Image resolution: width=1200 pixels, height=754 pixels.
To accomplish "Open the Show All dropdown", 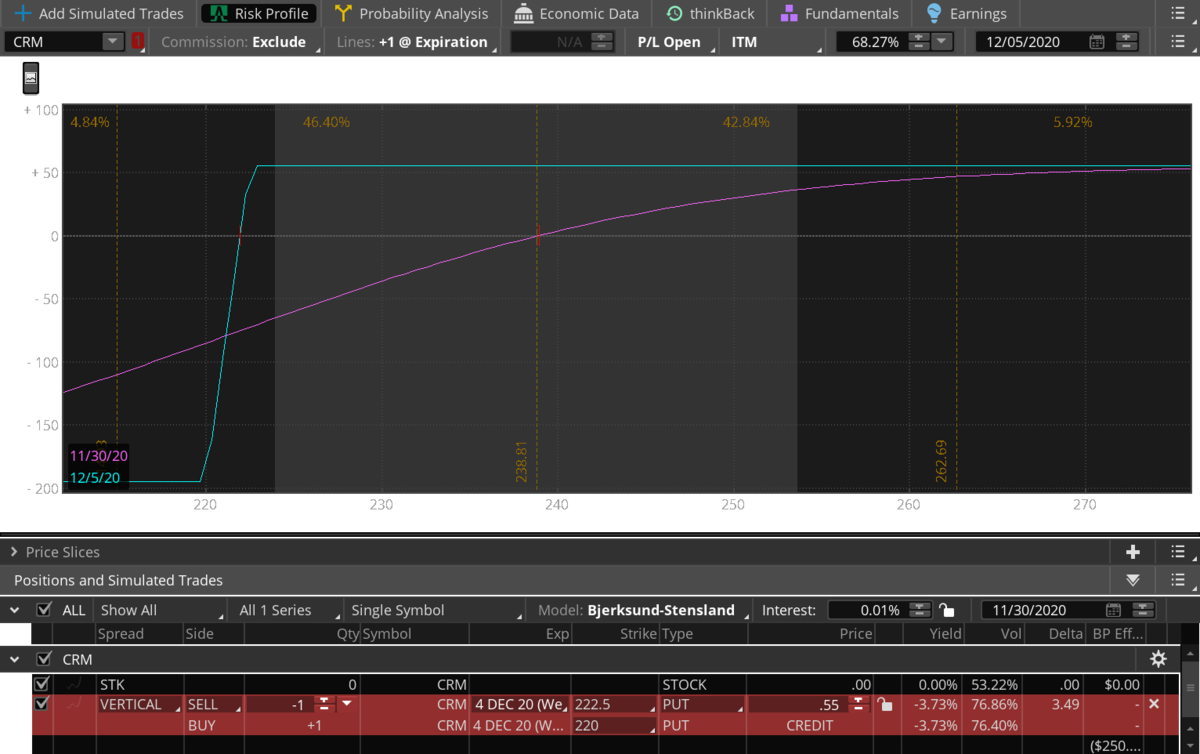I will coord(161,610).
